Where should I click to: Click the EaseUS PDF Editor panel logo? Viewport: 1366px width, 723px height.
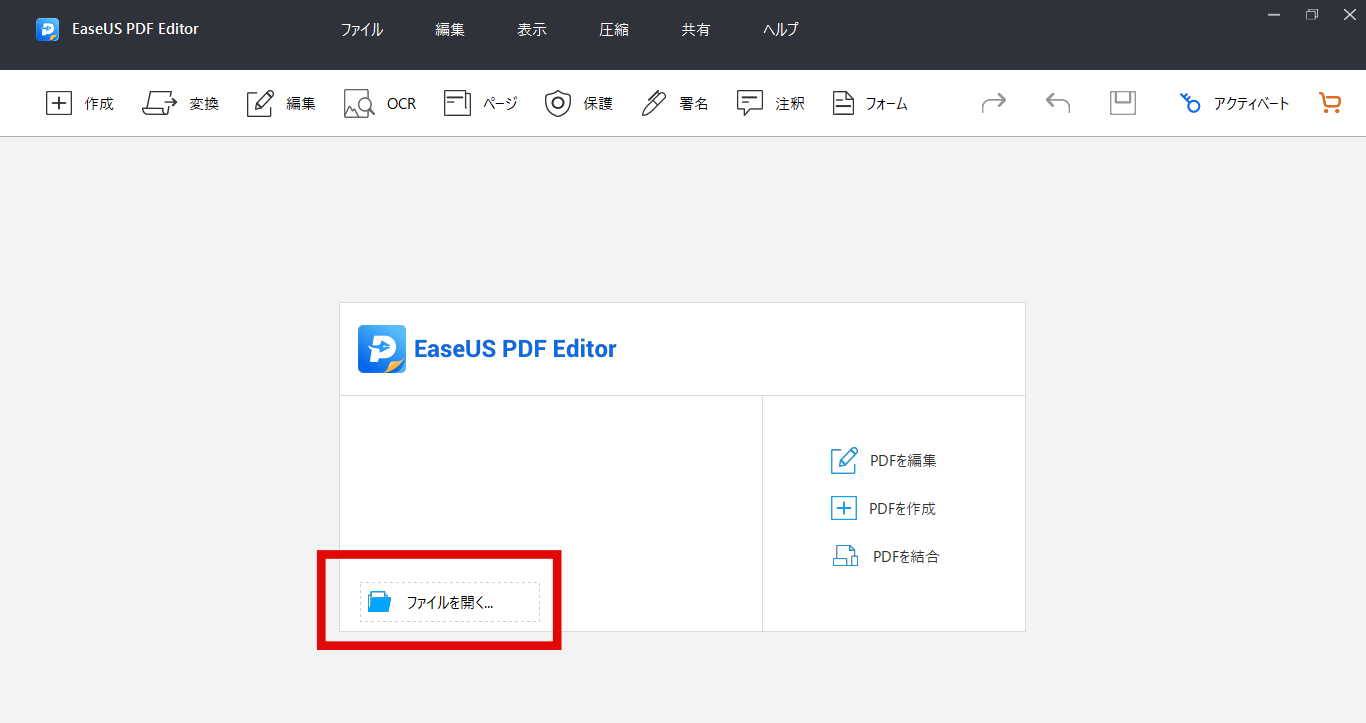(382, 349)
